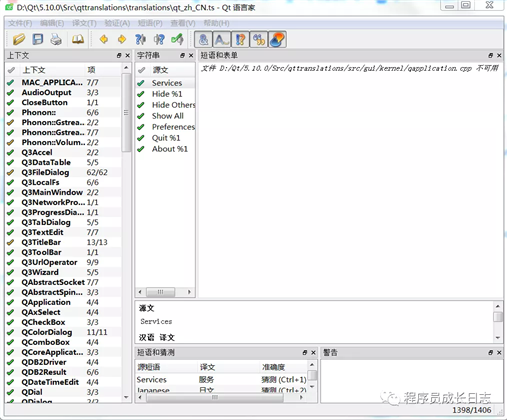The height and width of the screenshot is (420, 507).
Task: Open the 文件(F) menu
Action: [20, 23]
